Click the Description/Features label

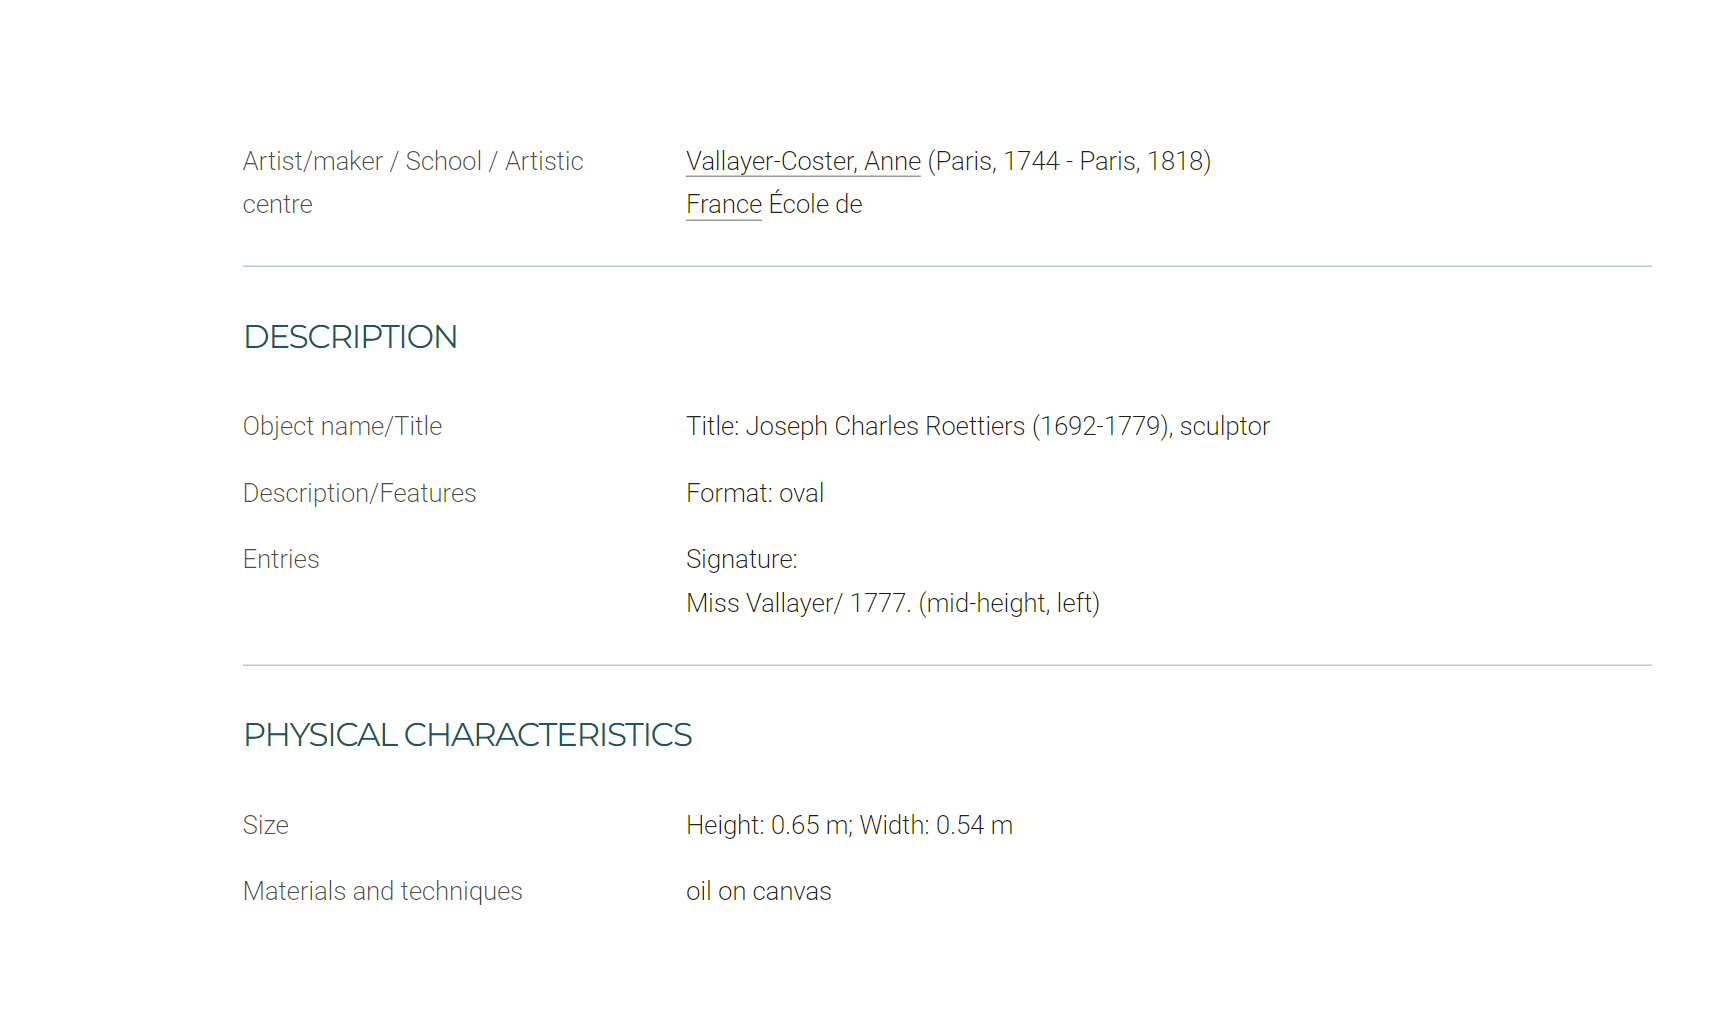pos(359,493)
